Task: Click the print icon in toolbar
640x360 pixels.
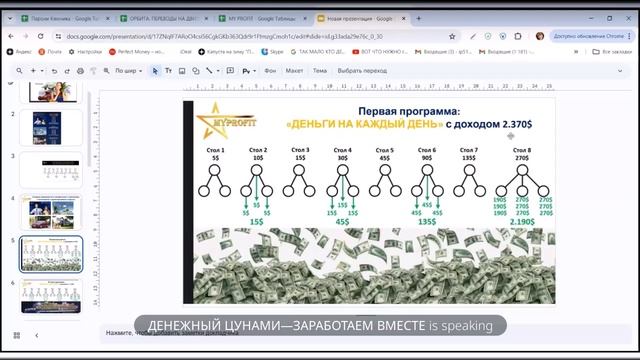Action: point(80,71)
